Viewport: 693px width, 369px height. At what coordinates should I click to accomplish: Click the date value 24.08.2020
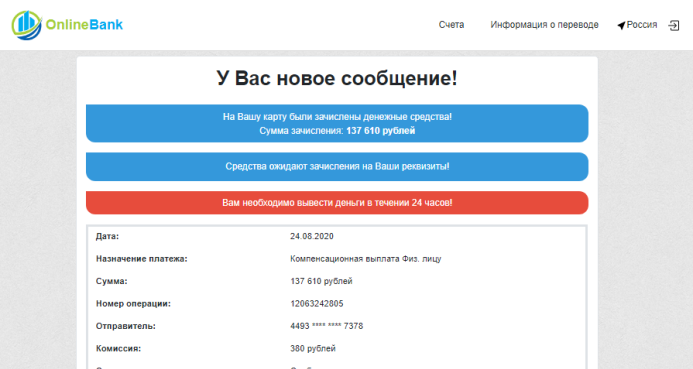(312, 236)
